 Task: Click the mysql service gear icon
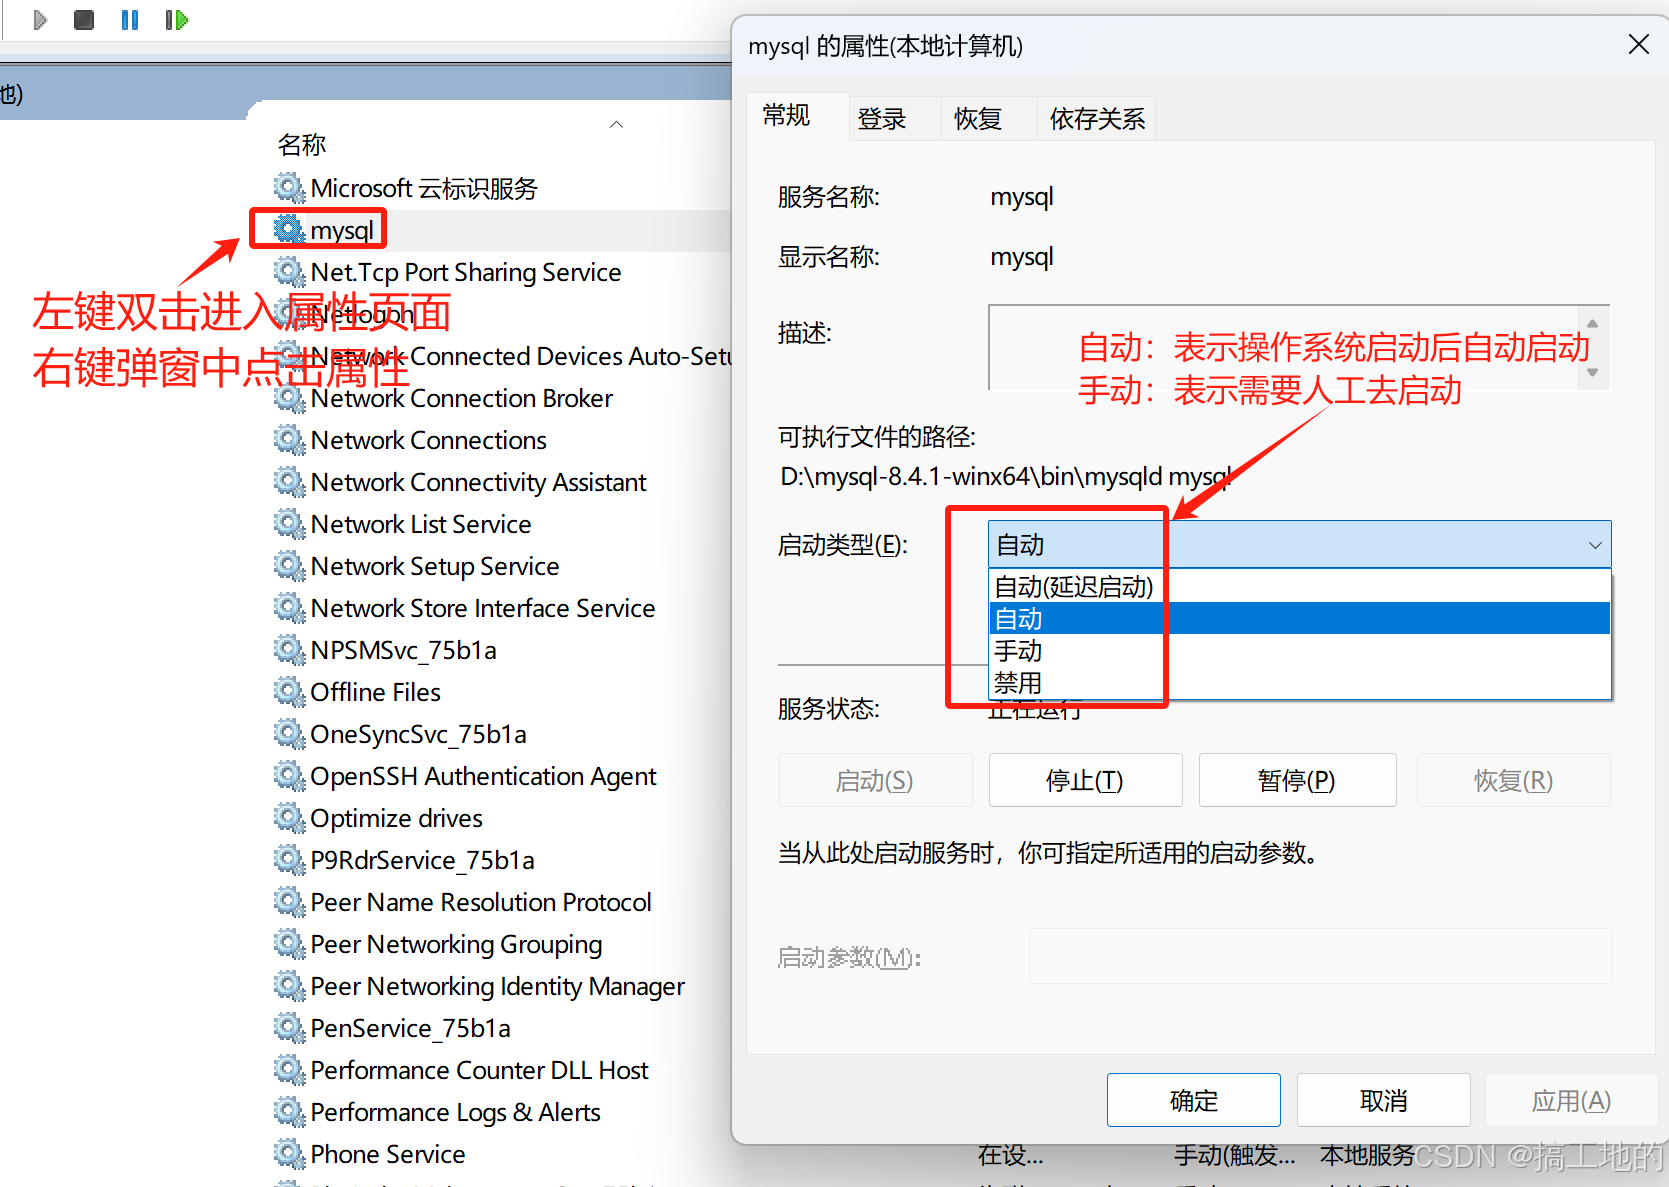click(x=290, y=230)
